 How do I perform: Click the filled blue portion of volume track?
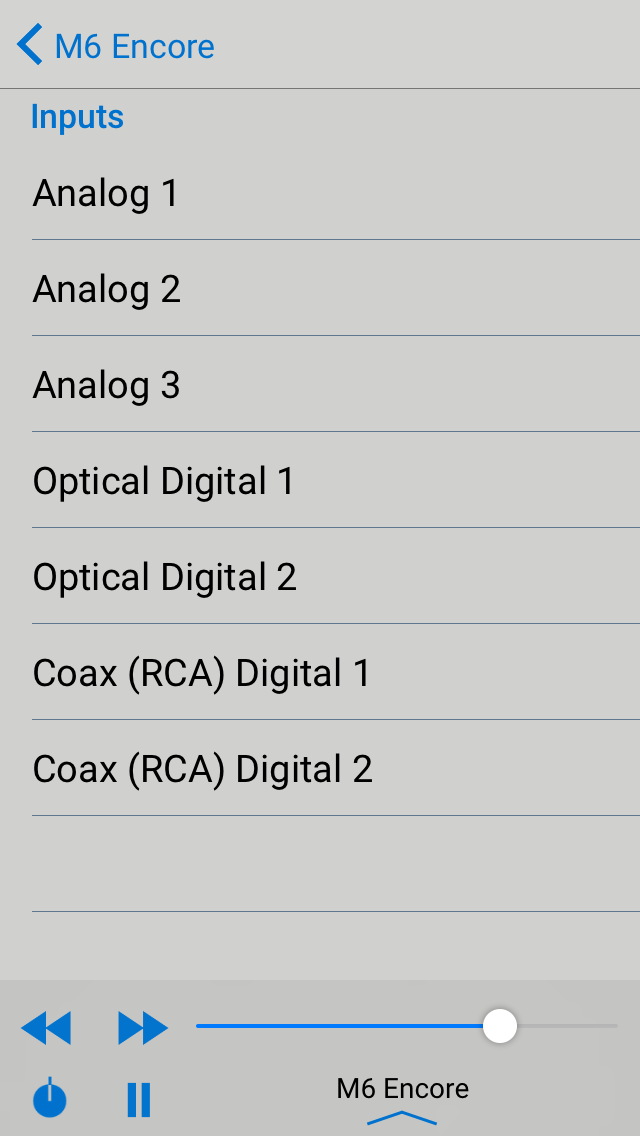340,1026
